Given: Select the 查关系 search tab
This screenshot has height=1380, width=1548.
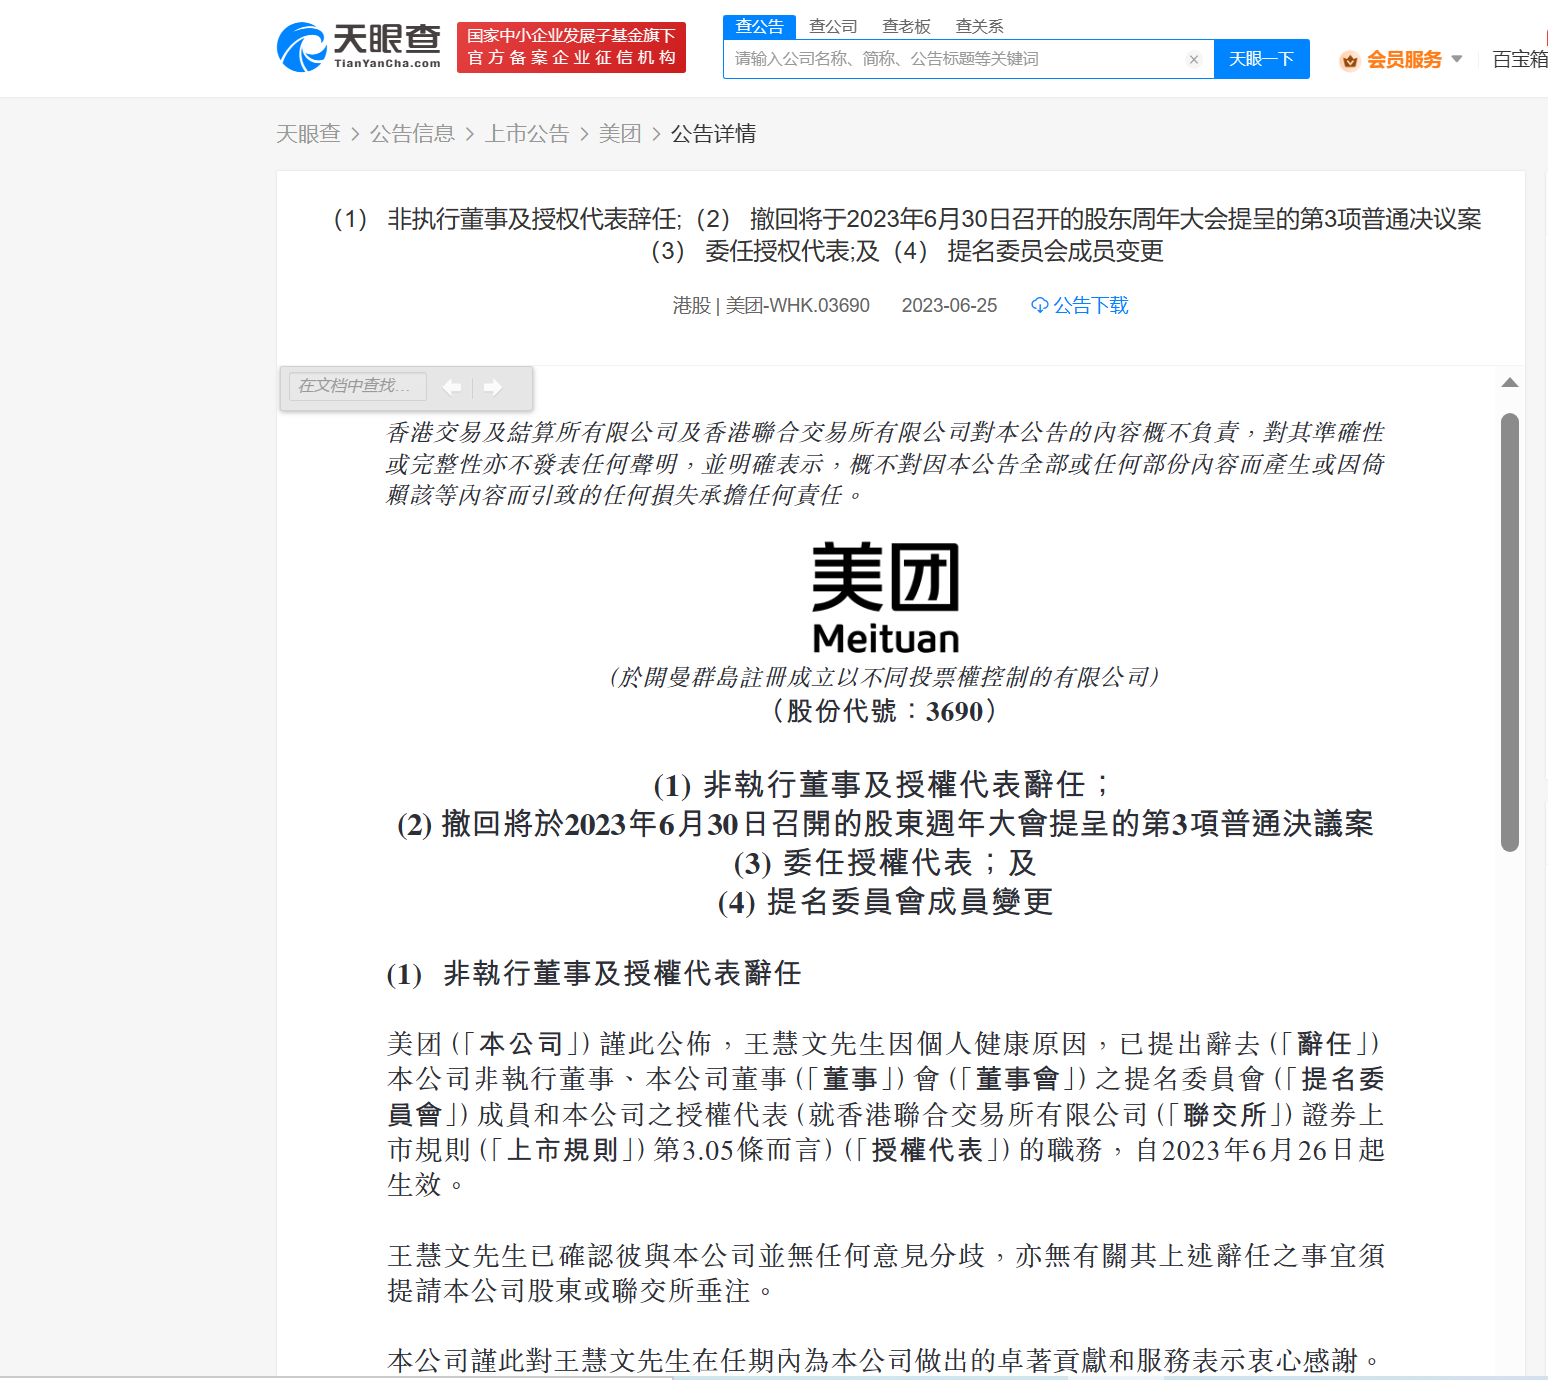Looking at the screenshot, I should pos(979,26).
